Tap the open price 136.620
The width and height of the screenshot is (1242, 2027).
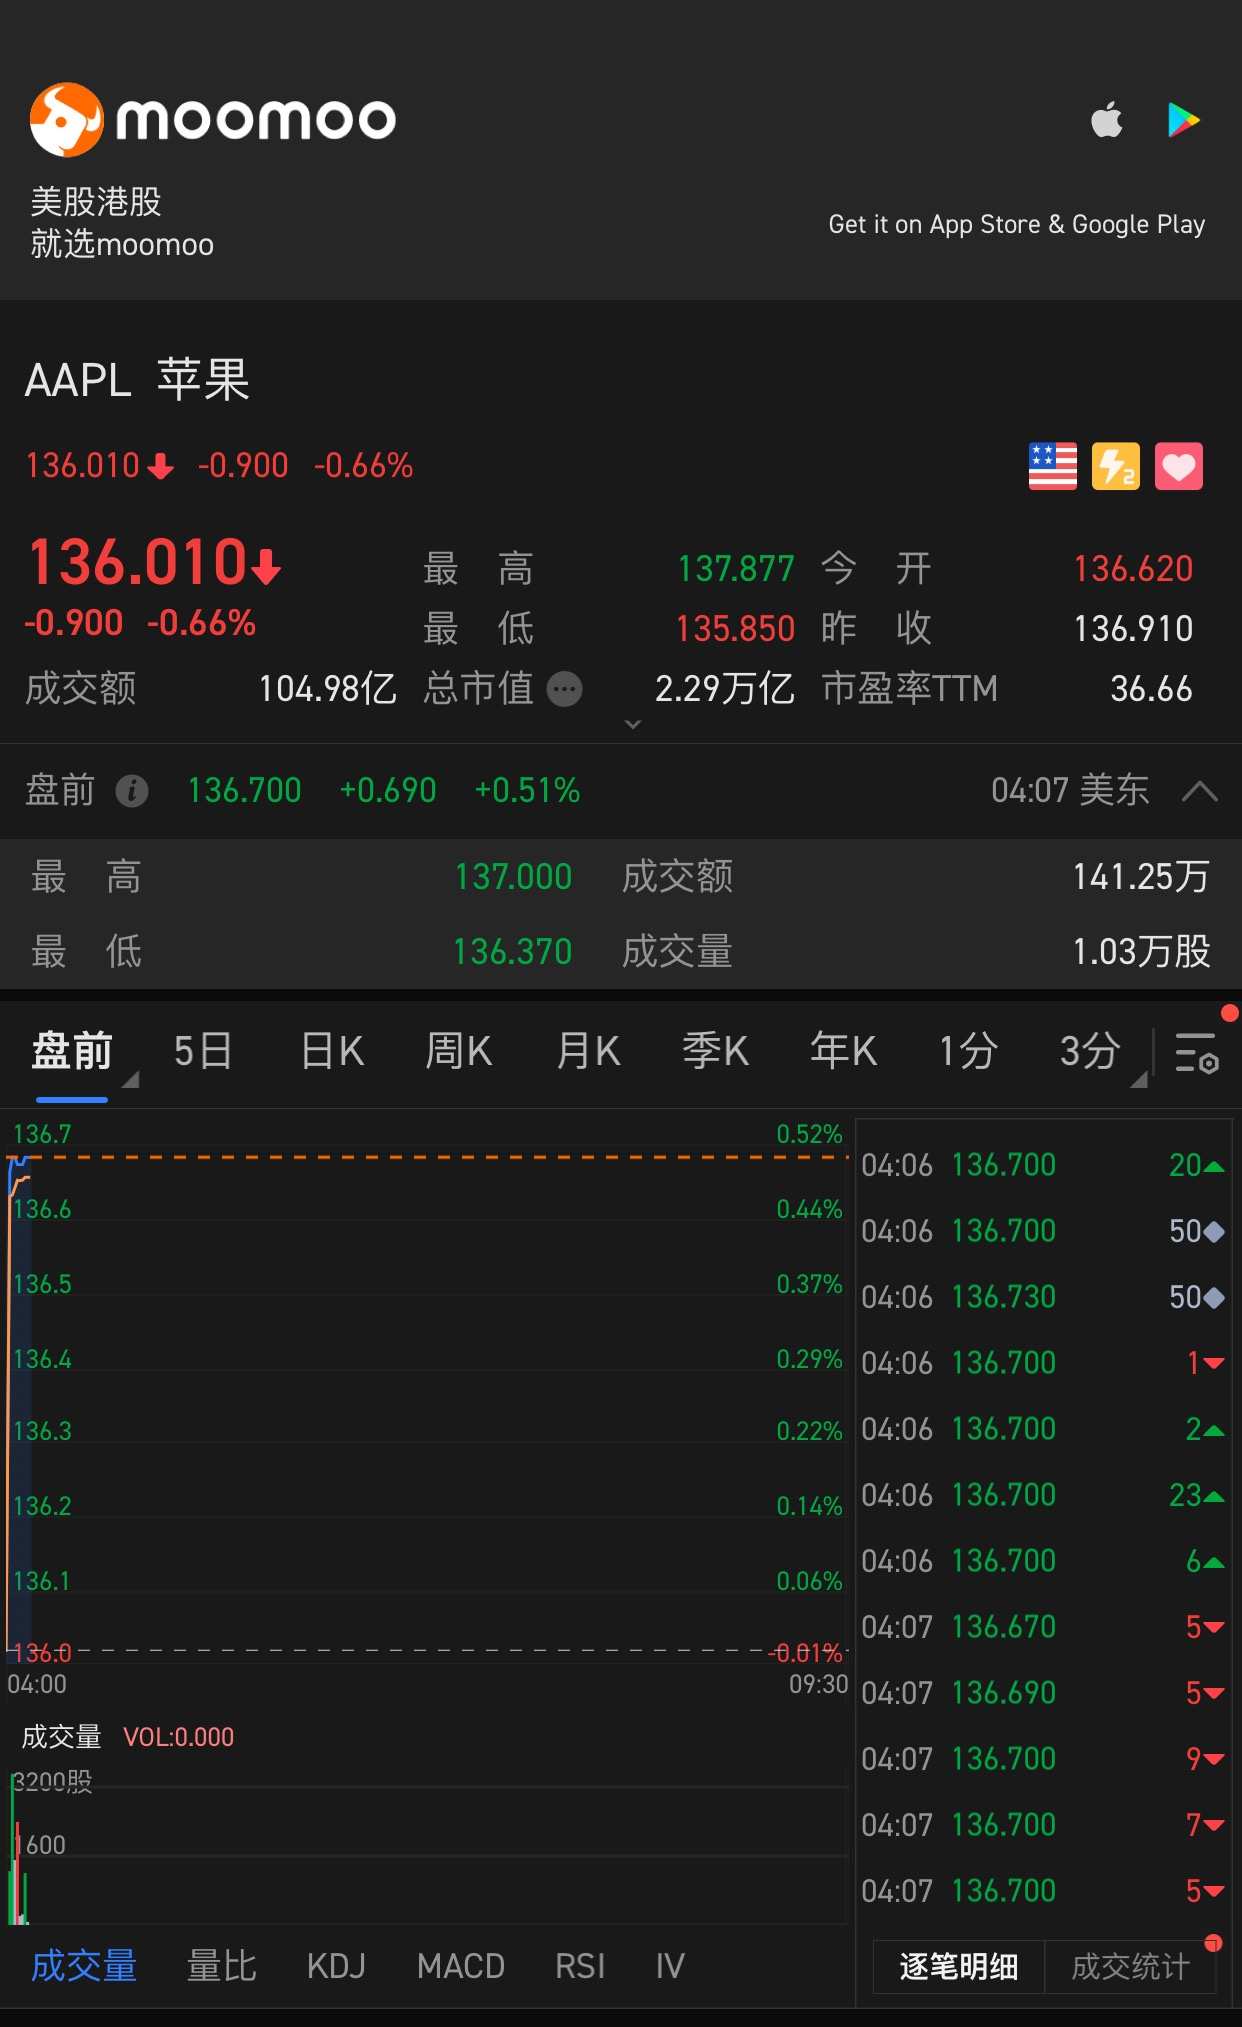(1133, 569)
